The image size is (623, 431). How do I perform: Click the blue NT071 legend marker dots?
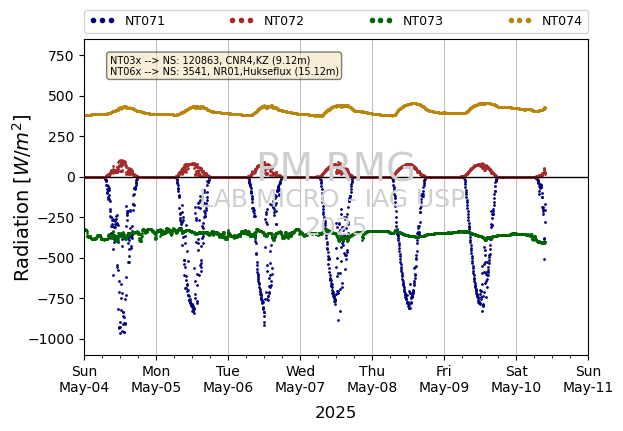pos(103,21)
